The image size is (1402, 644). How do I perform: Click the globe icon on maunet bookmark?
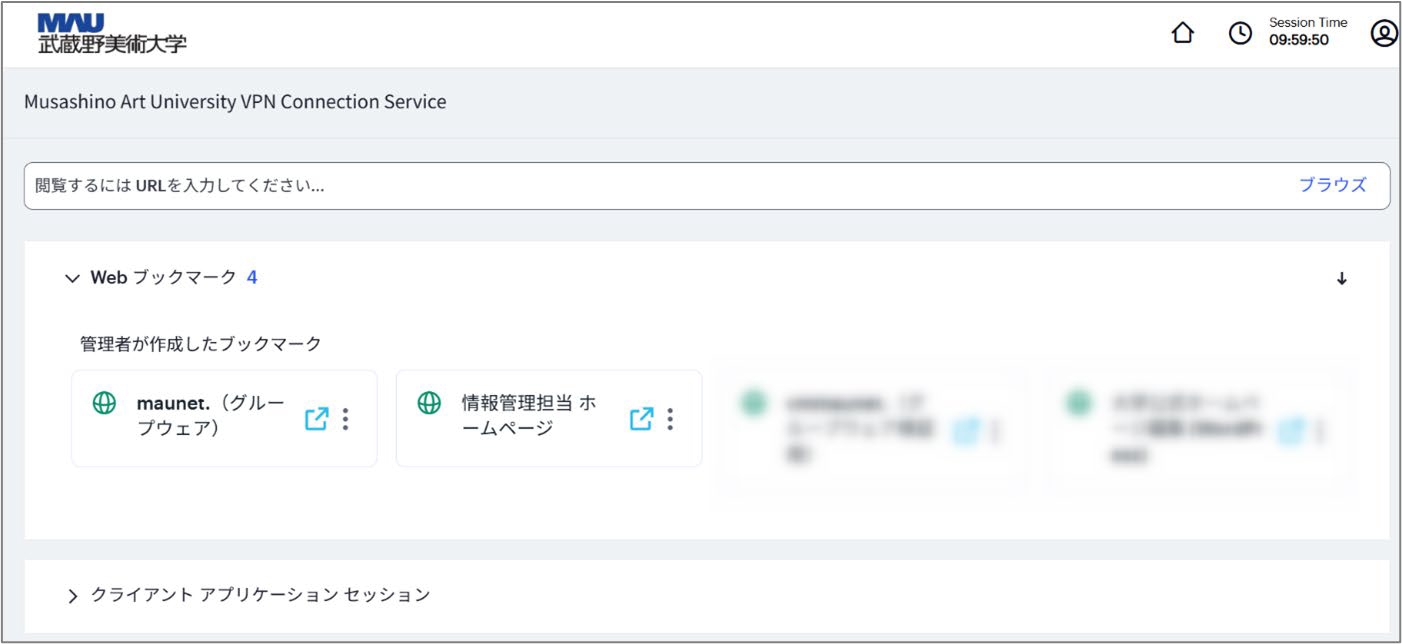coord(104,403)
